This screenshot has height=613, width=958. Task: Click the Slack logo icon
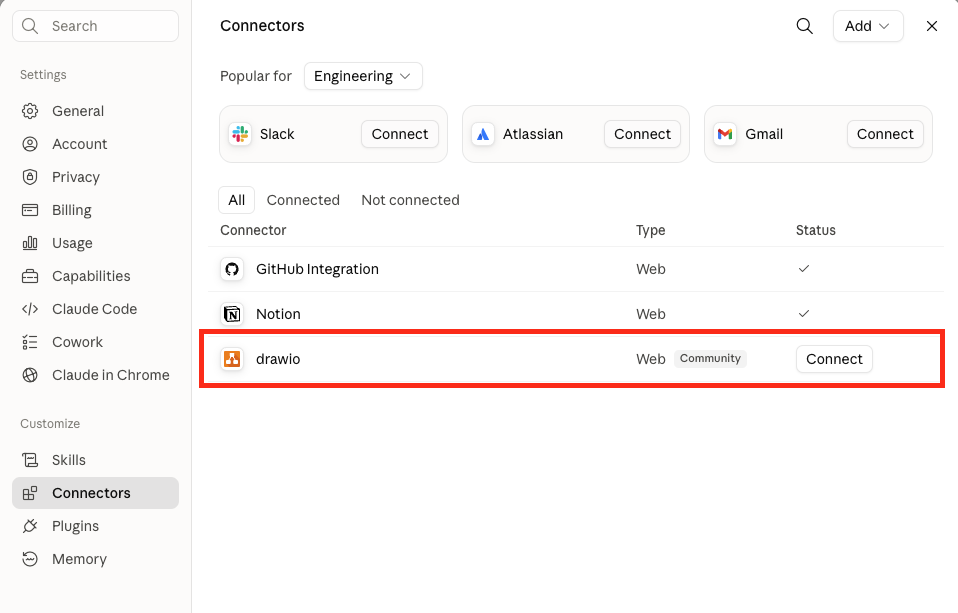pyautogui.click(x=240, y=134)
